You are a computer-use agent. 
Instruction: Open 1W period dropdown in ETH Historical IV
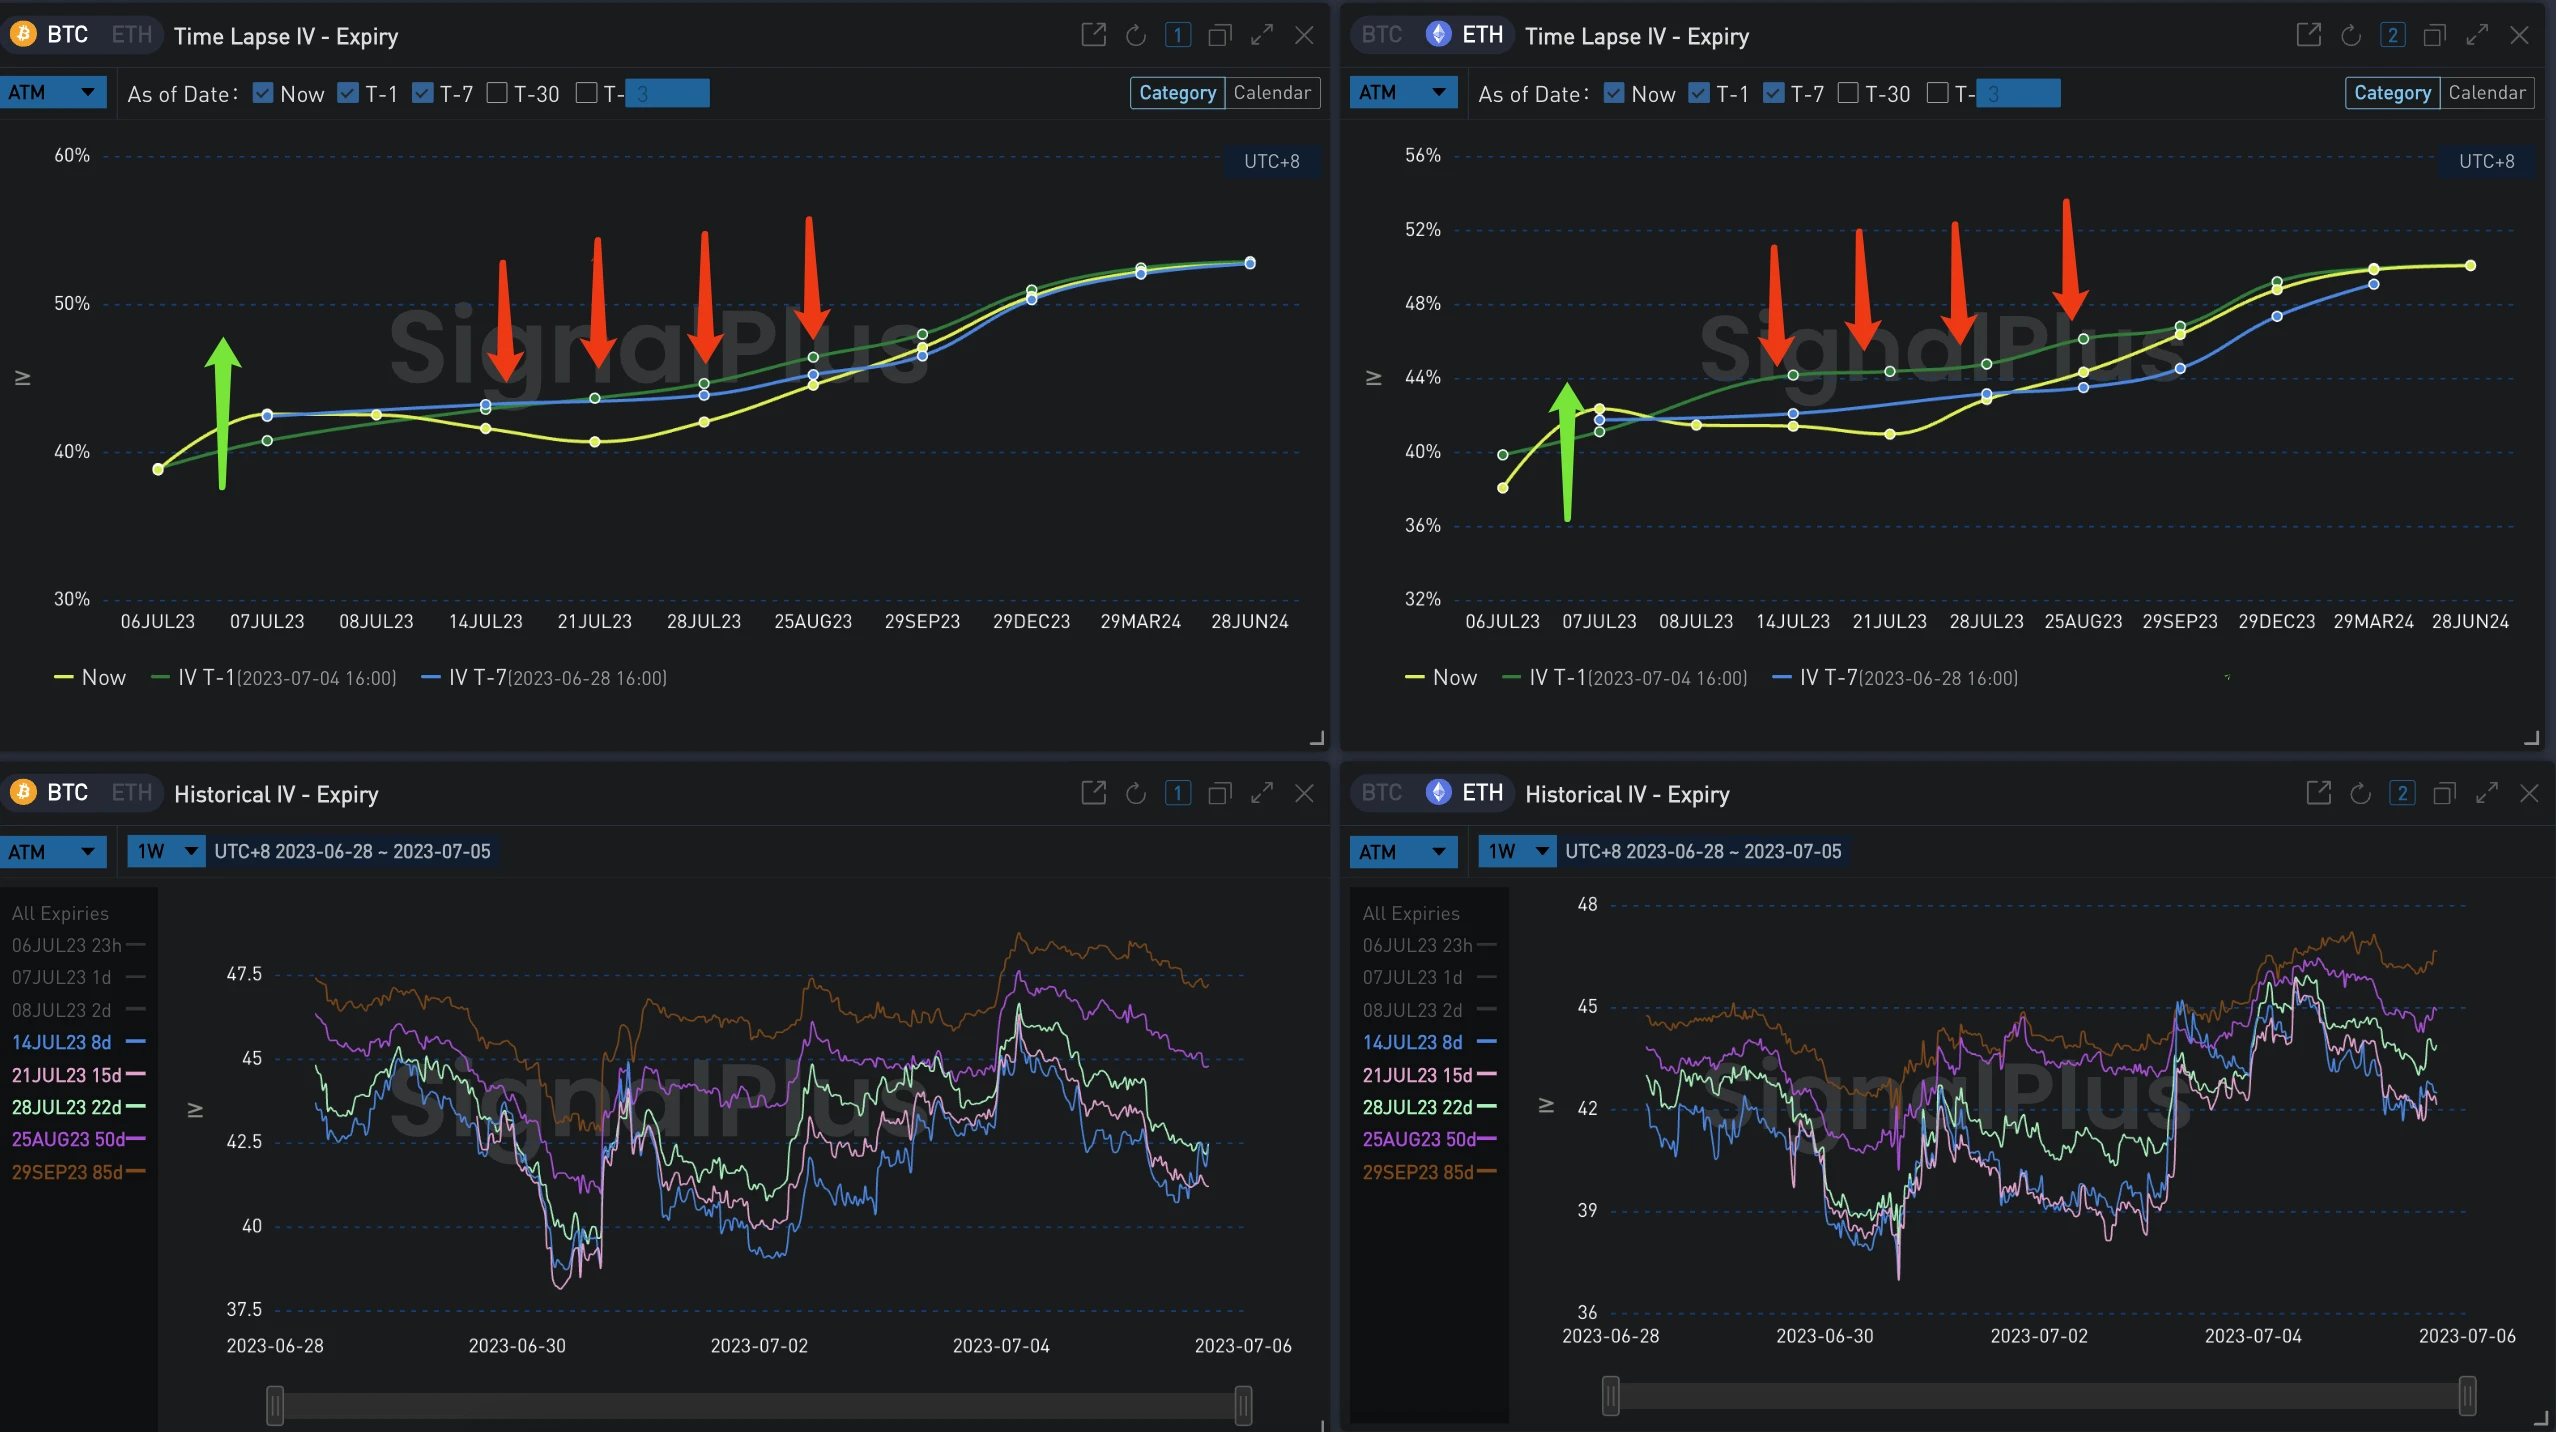click(x=1516, y=851)
